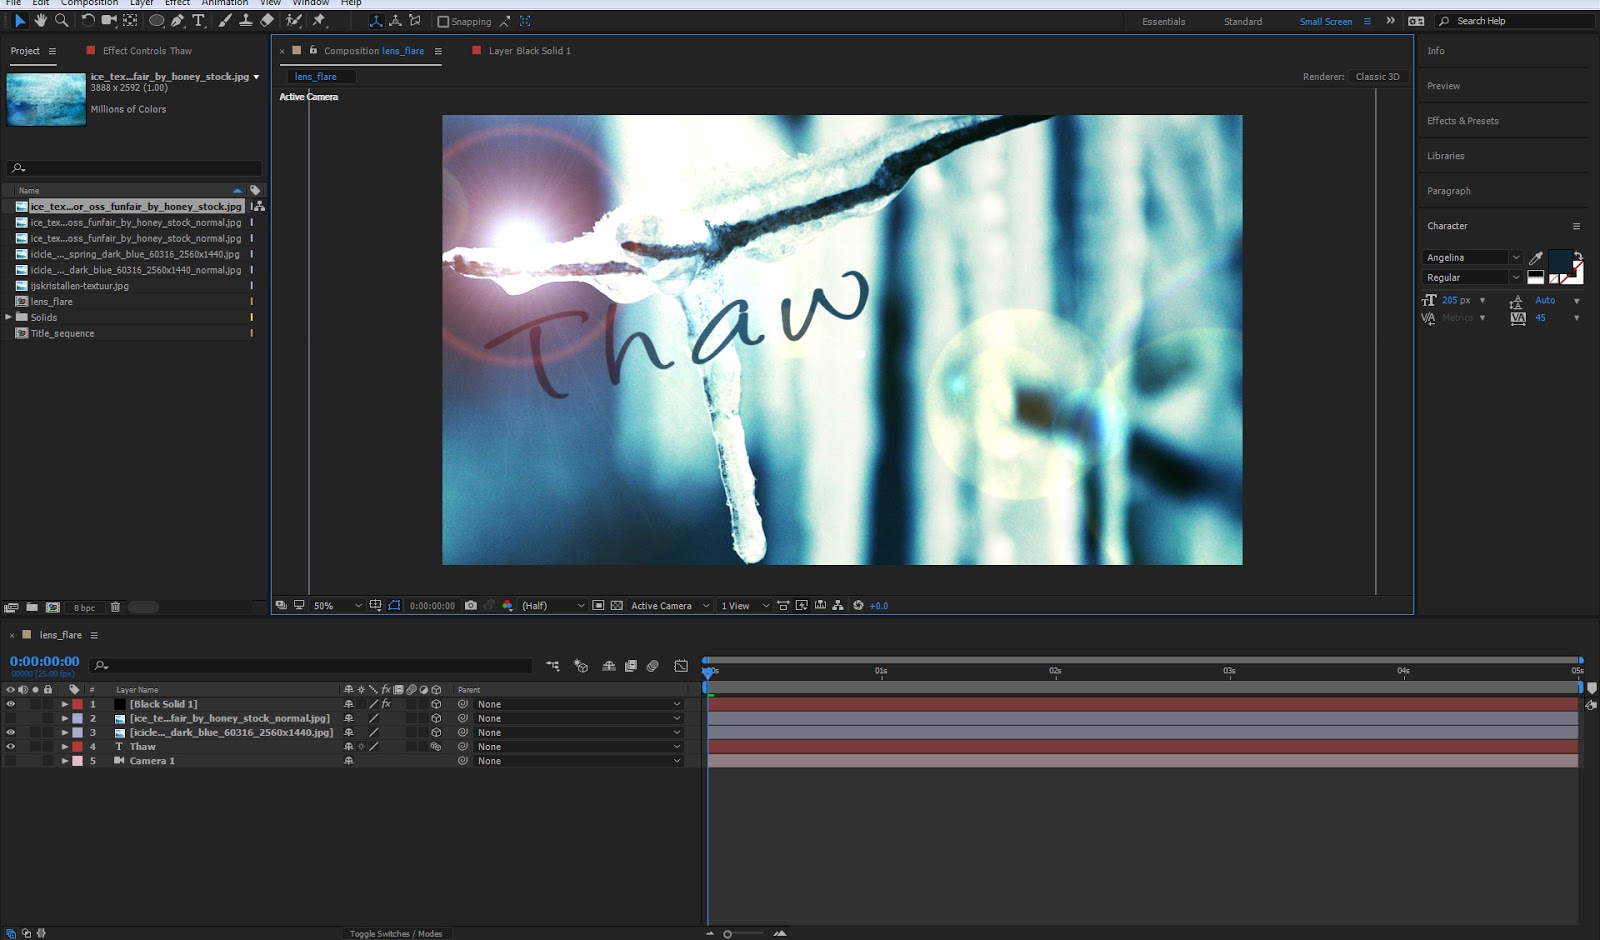The width and height of the screenshot is (1600, 940).
Task: Reset the exposure in the viewer
Action: point(858,605)
